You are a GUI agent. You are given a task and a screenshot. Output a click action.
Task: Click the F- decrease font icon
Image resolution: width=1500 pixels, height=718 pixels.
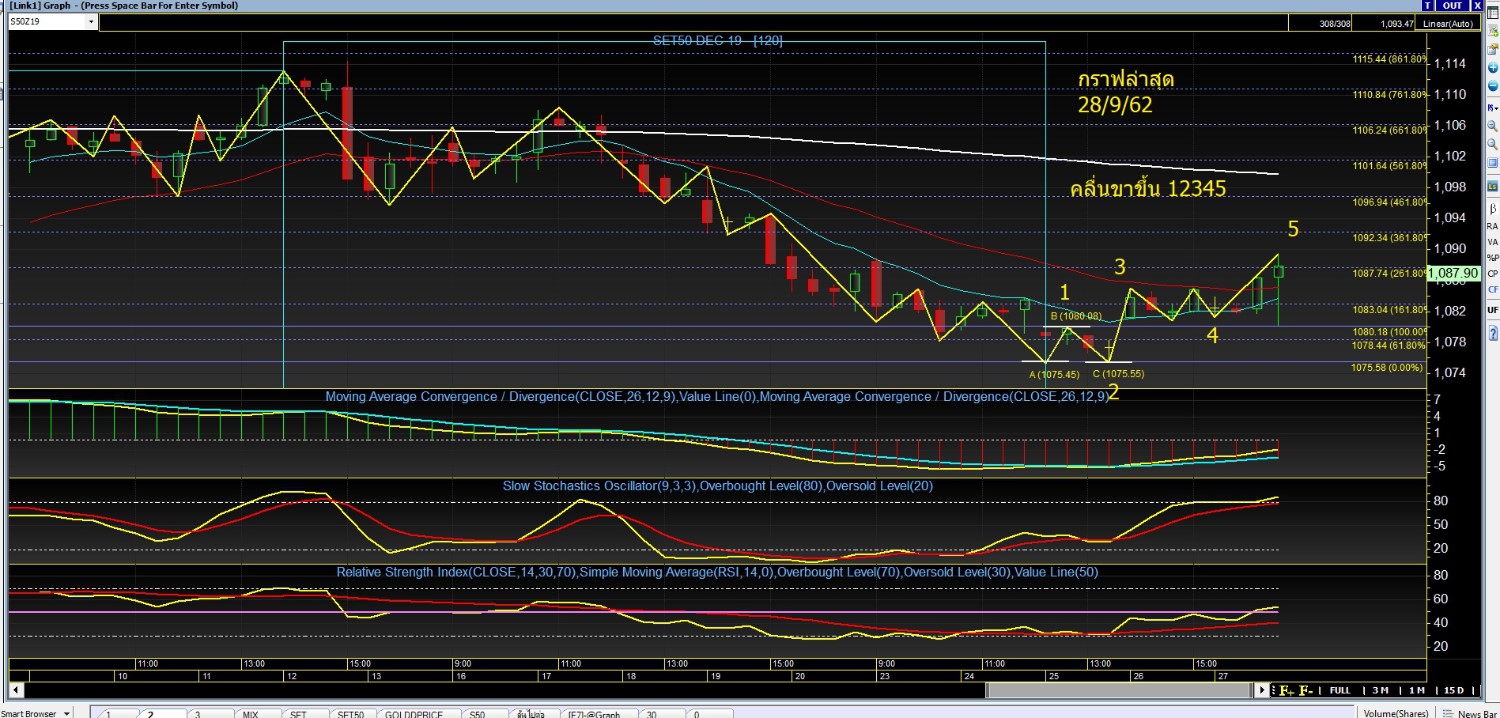pyautogui.click(x=1306, y=690)
